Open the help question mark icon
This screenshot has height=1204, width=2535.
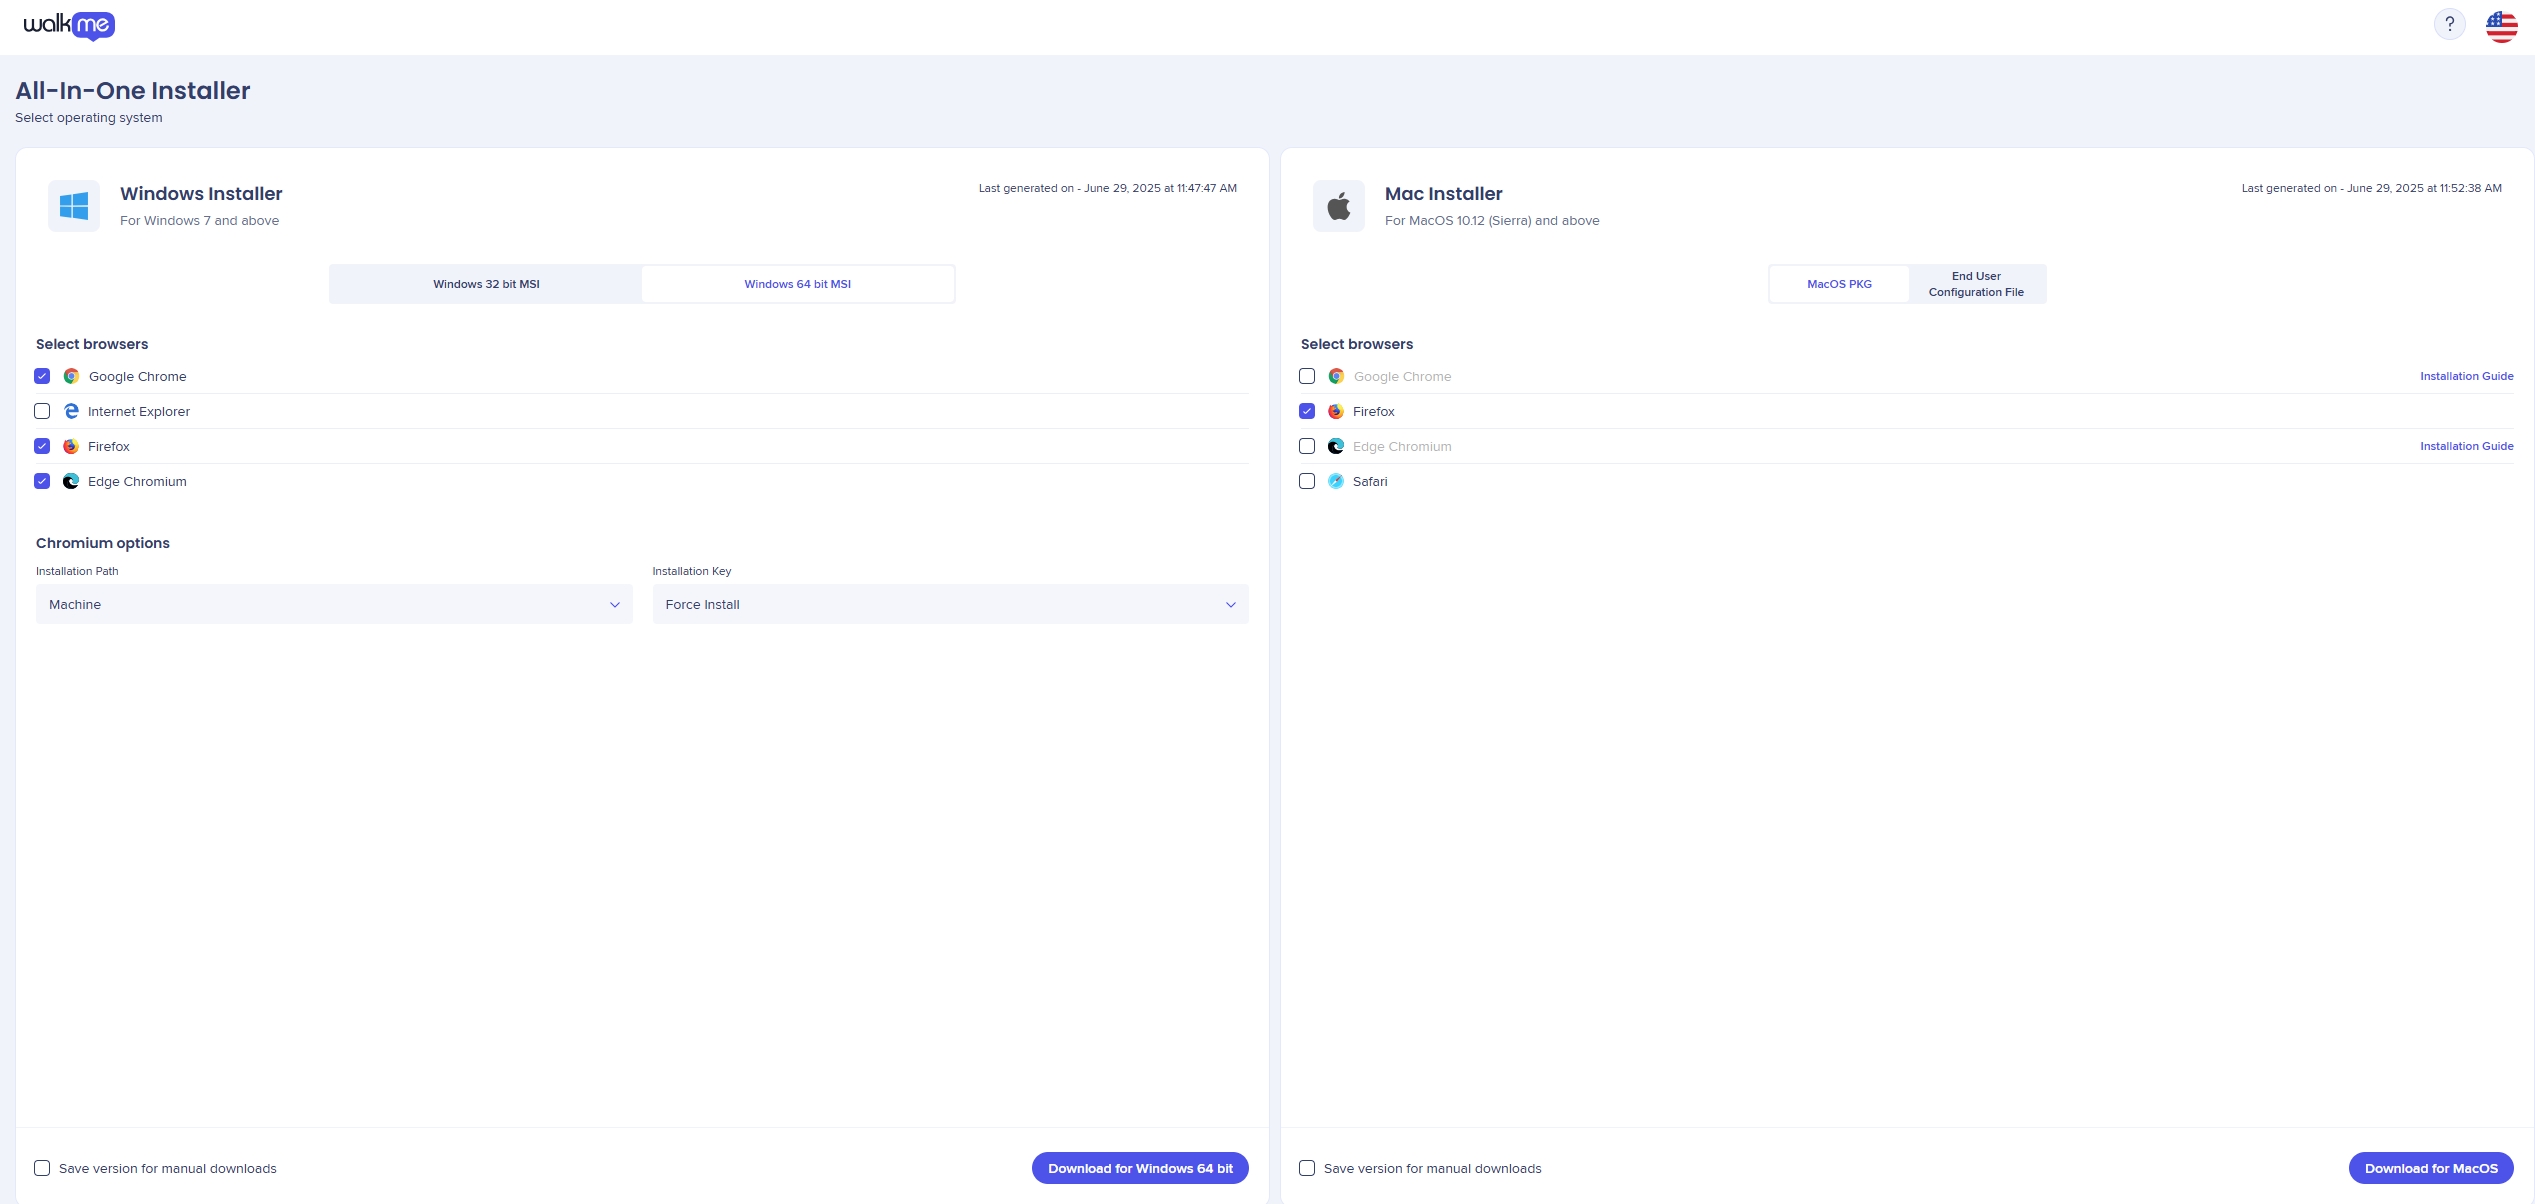[x=2449, y=25]
